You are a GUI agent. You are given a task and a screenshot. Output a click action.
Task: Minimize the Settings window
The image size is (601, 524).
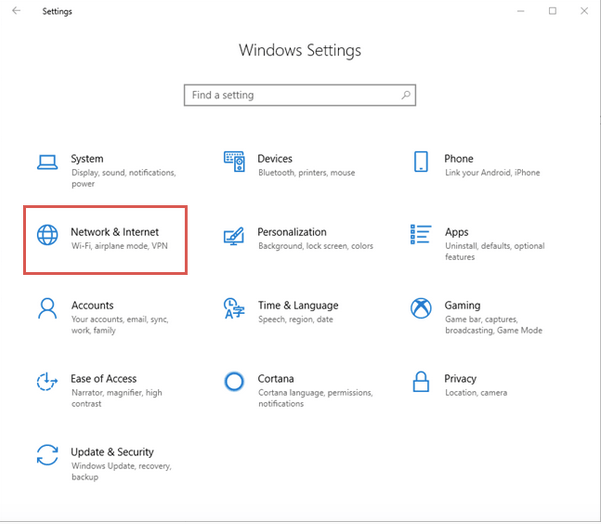click(521, 11)
